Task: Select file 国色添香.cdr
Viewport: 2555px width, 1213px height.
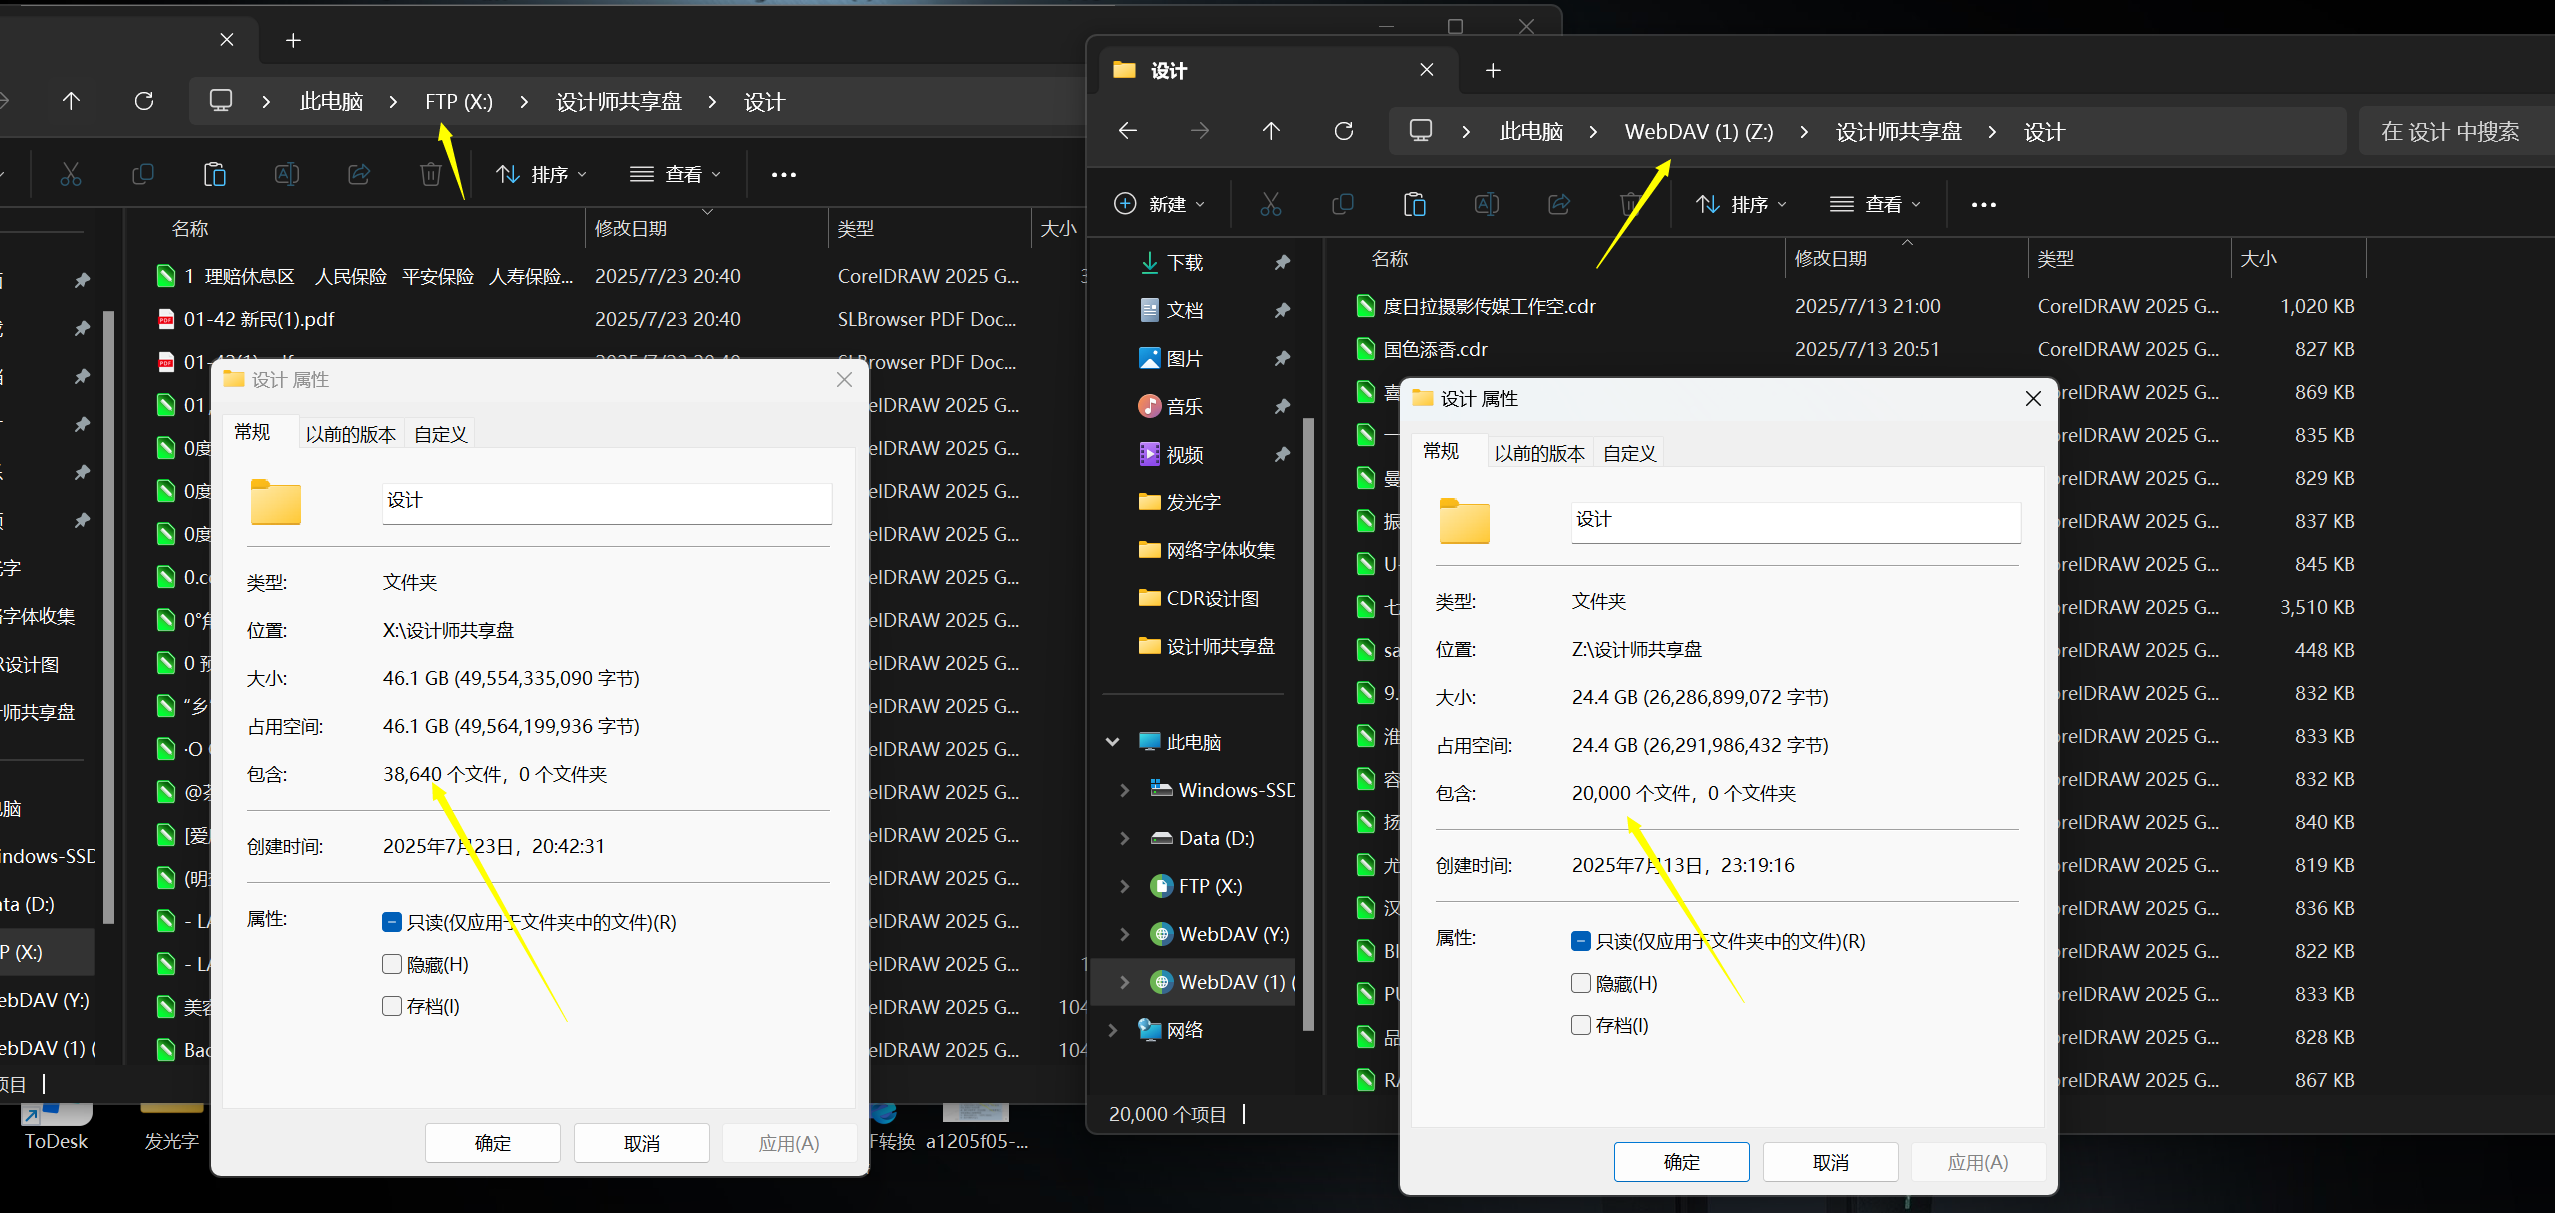Action: coord(1435,349)
